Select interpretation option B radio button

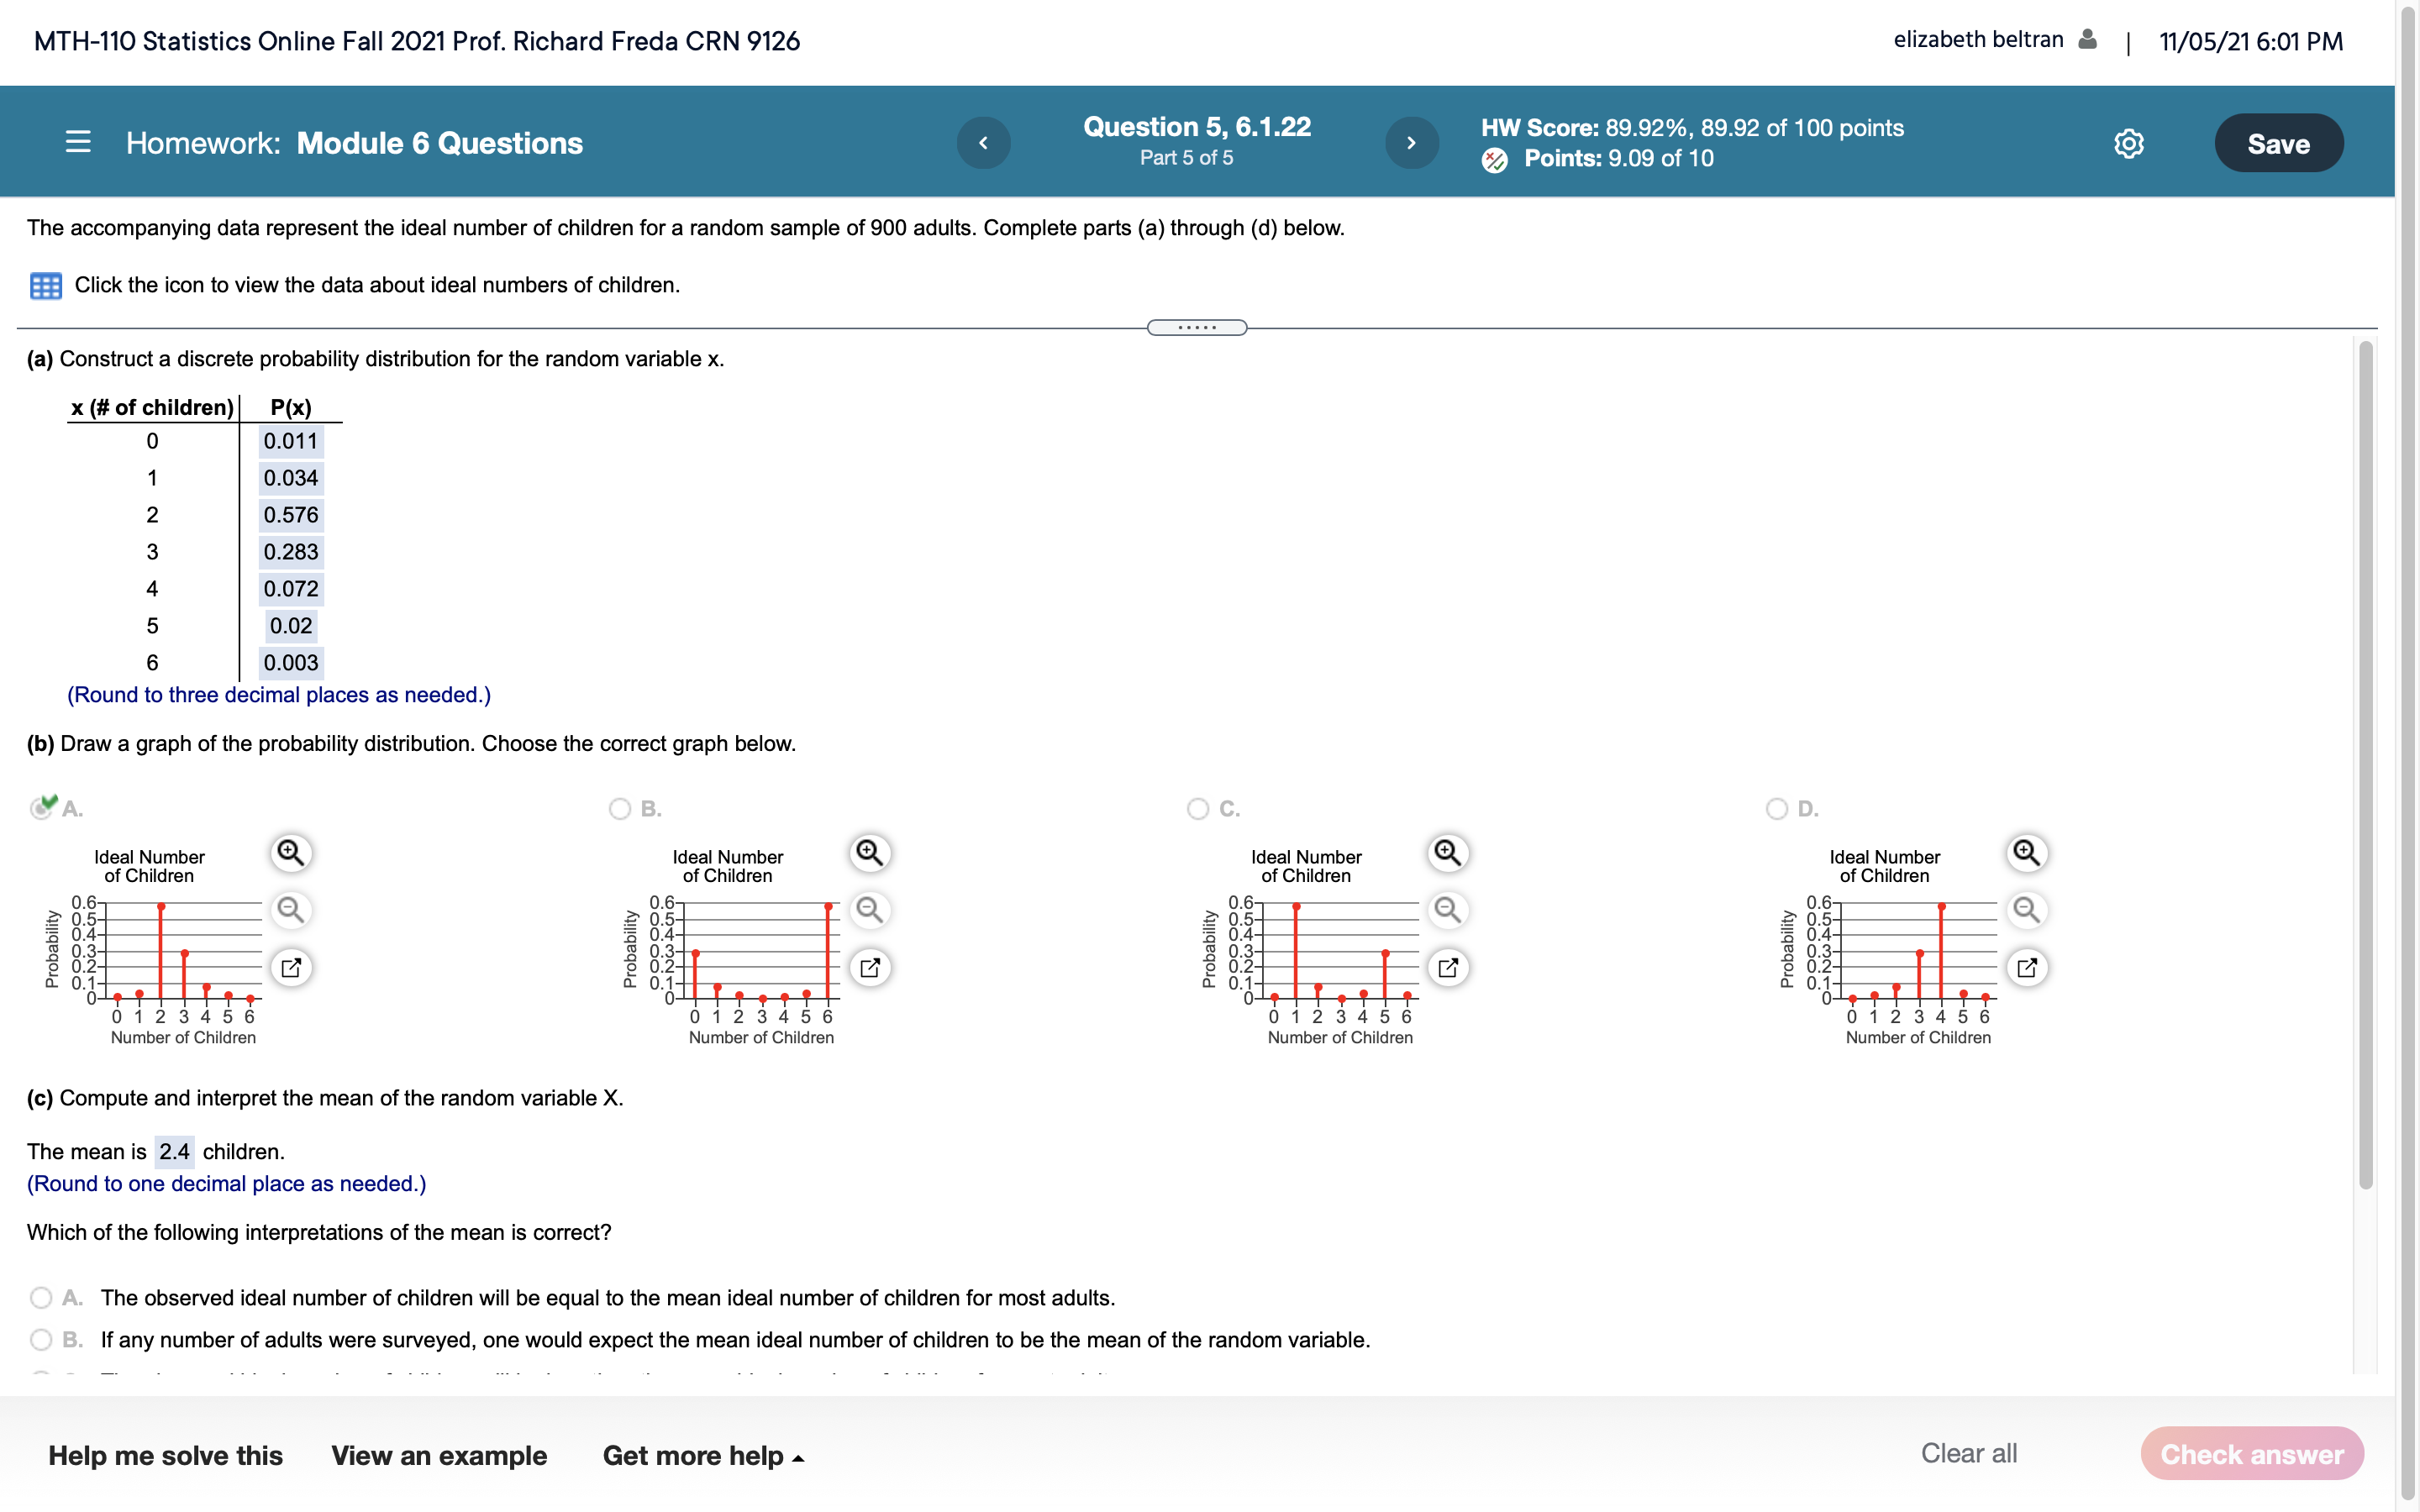click(x=41, y=1339)
